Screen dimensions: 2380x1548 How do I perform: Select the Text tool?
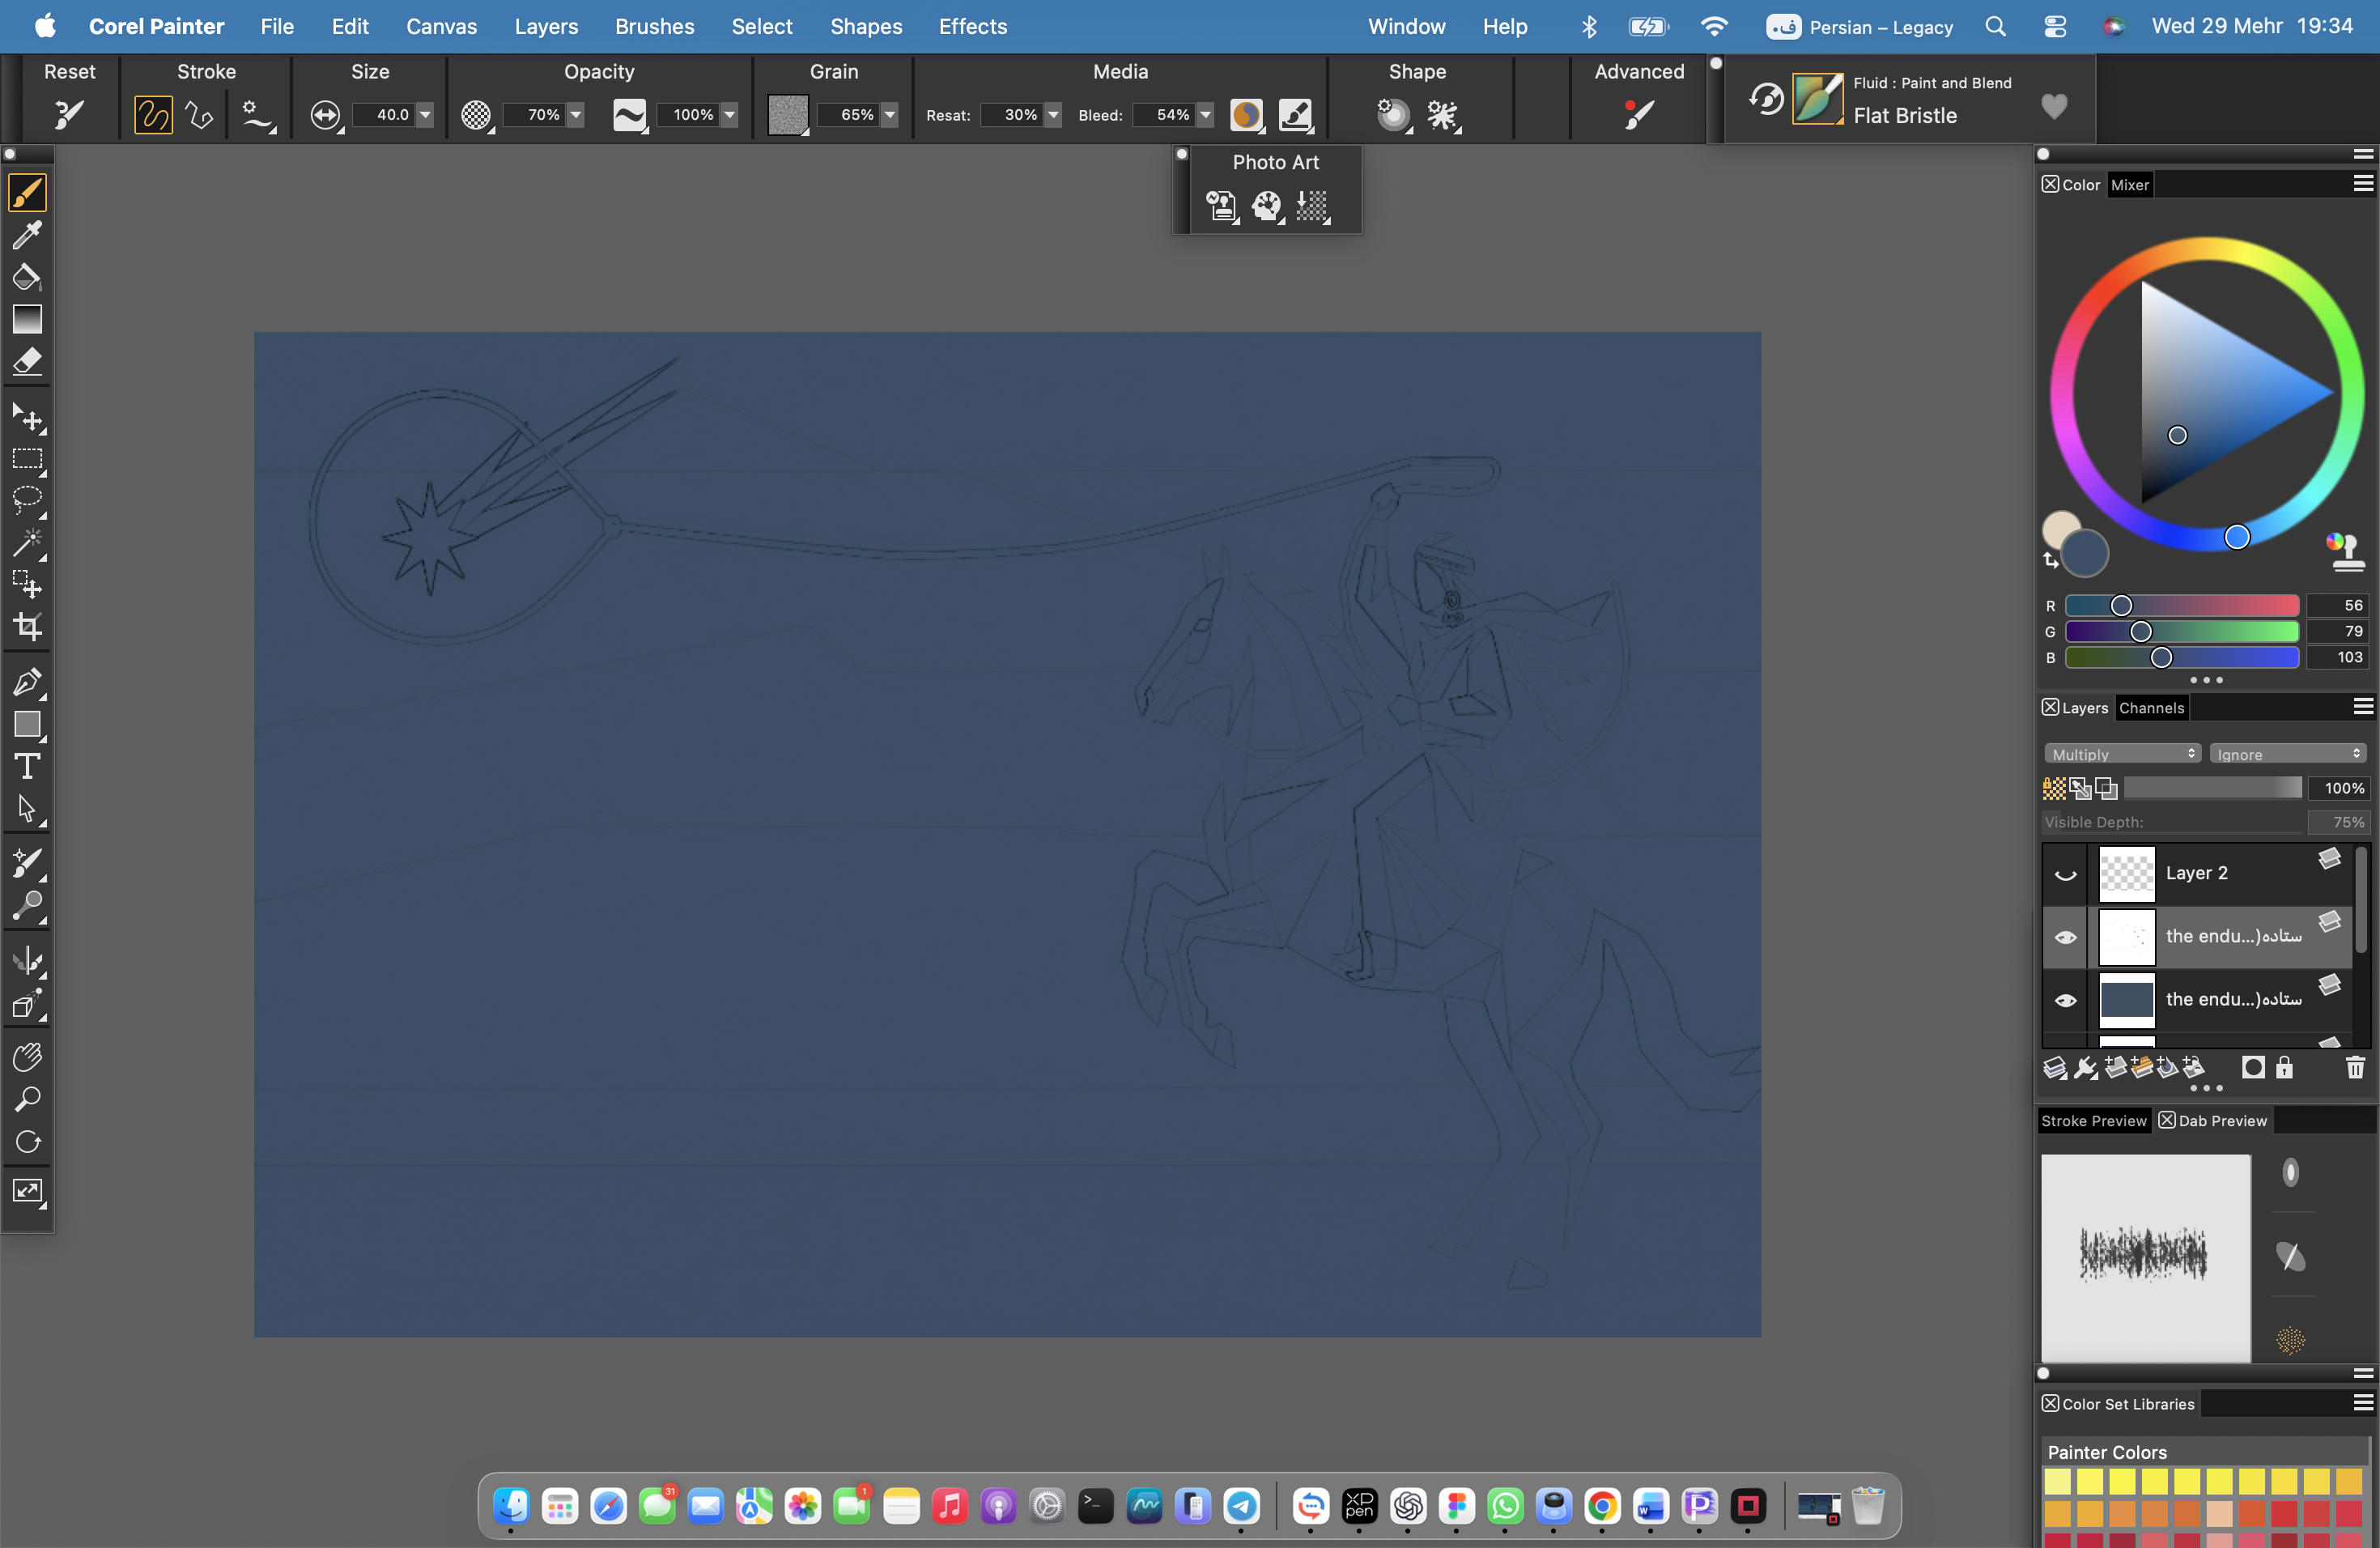[27, 767]
